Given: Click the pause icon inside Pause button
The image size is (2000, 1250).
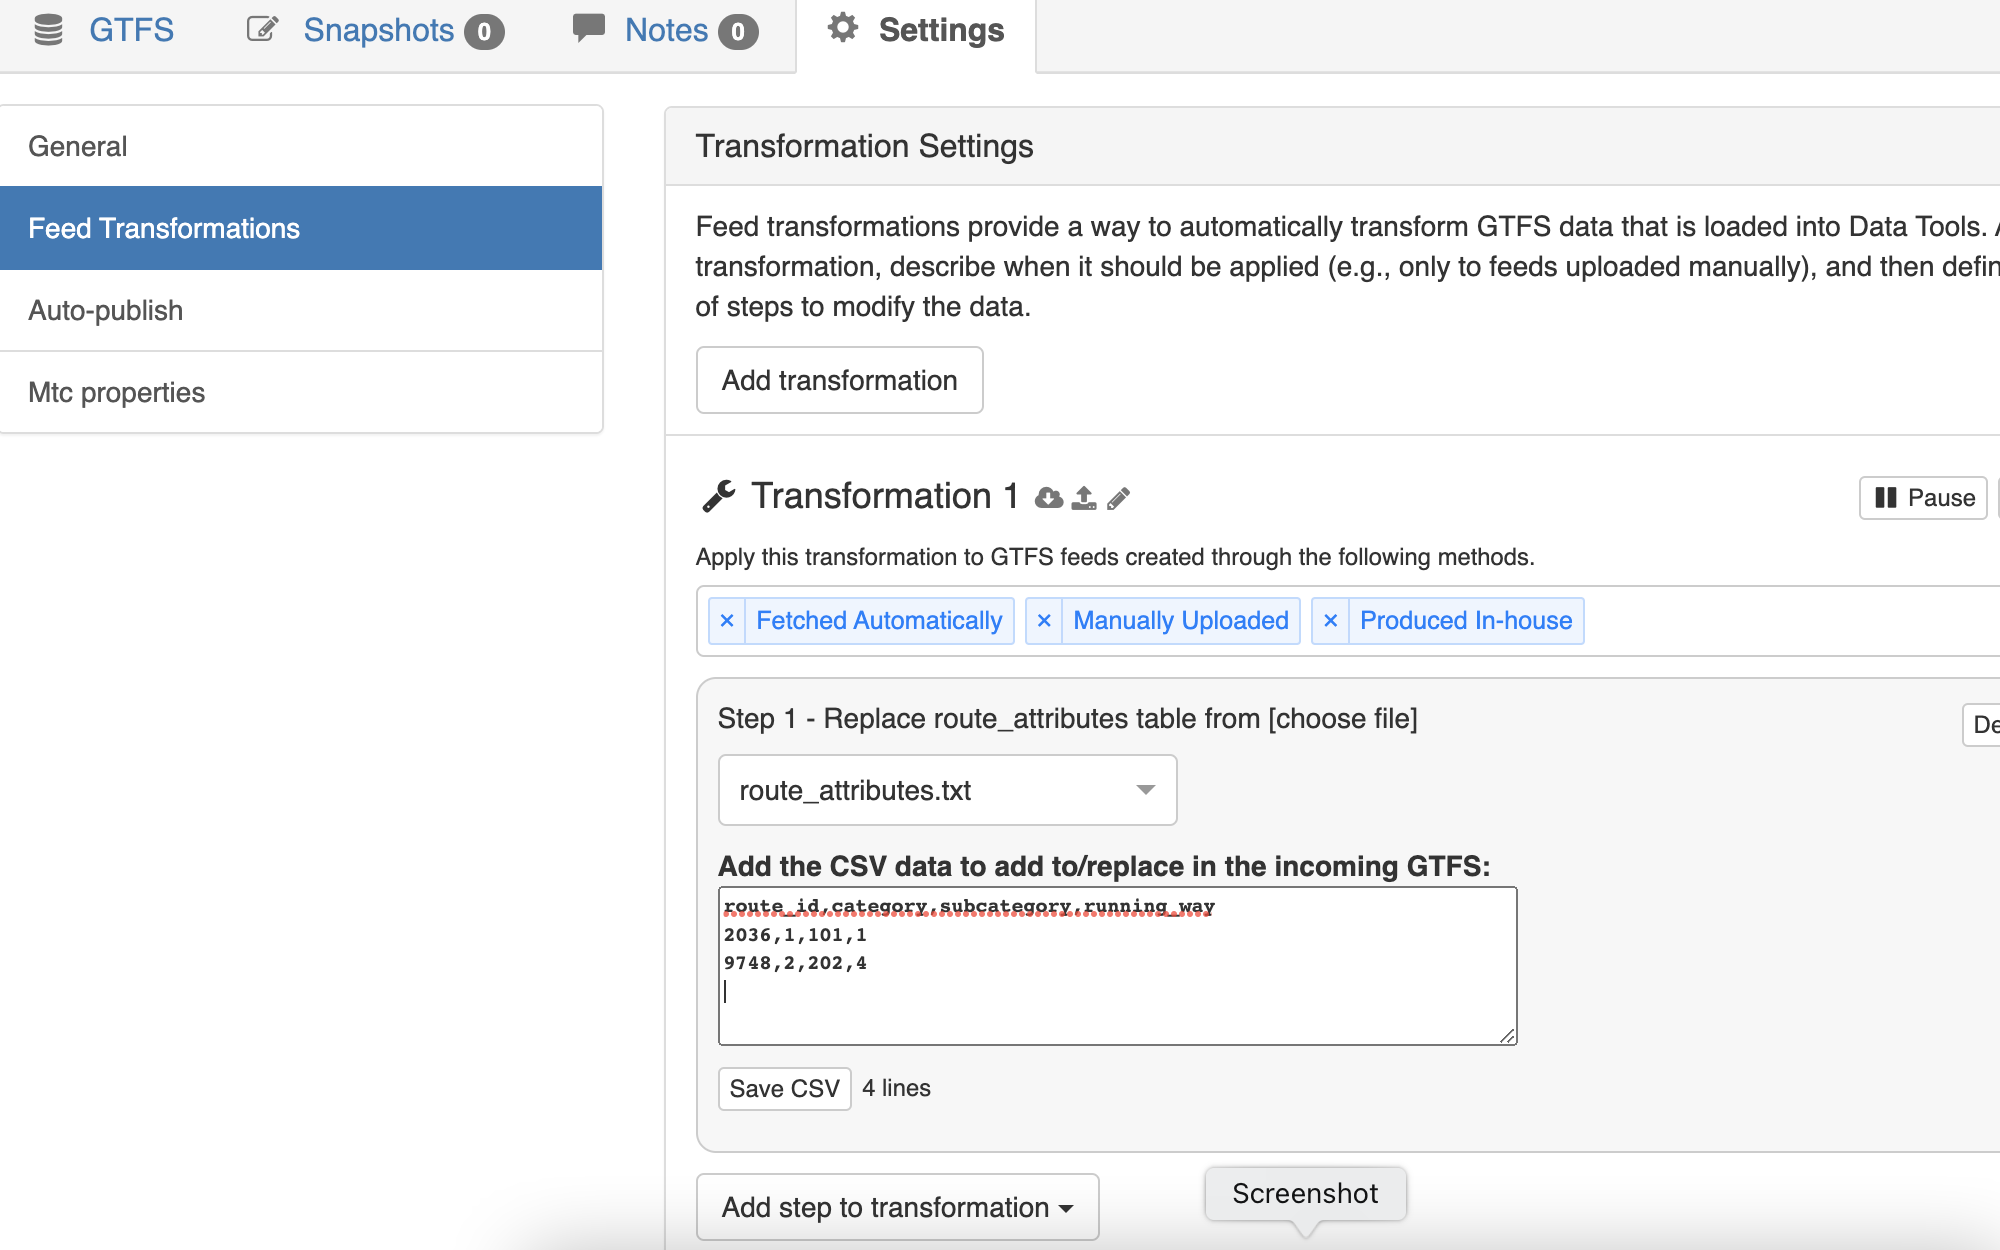Looking at the screenshot, I should 1885,498.
